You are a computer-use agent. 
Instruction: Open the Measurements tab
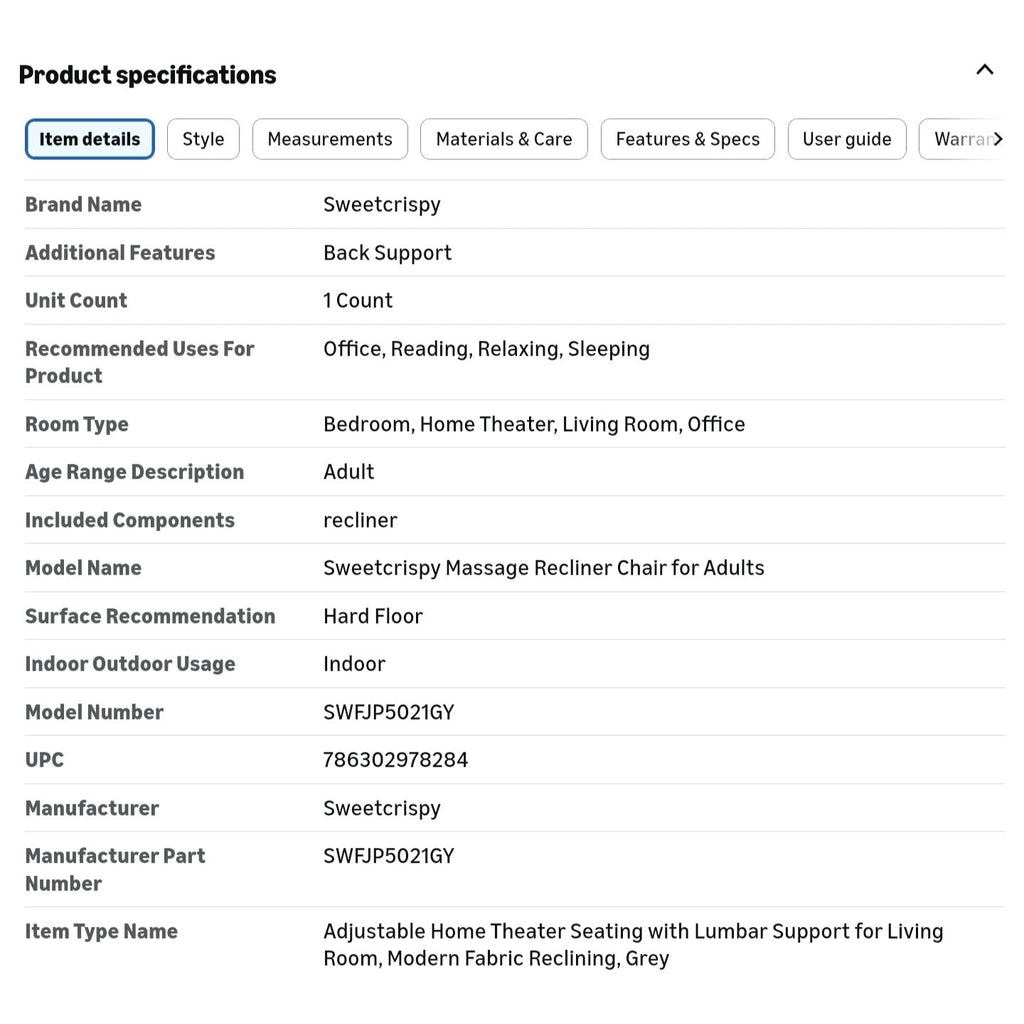(330, 139)
